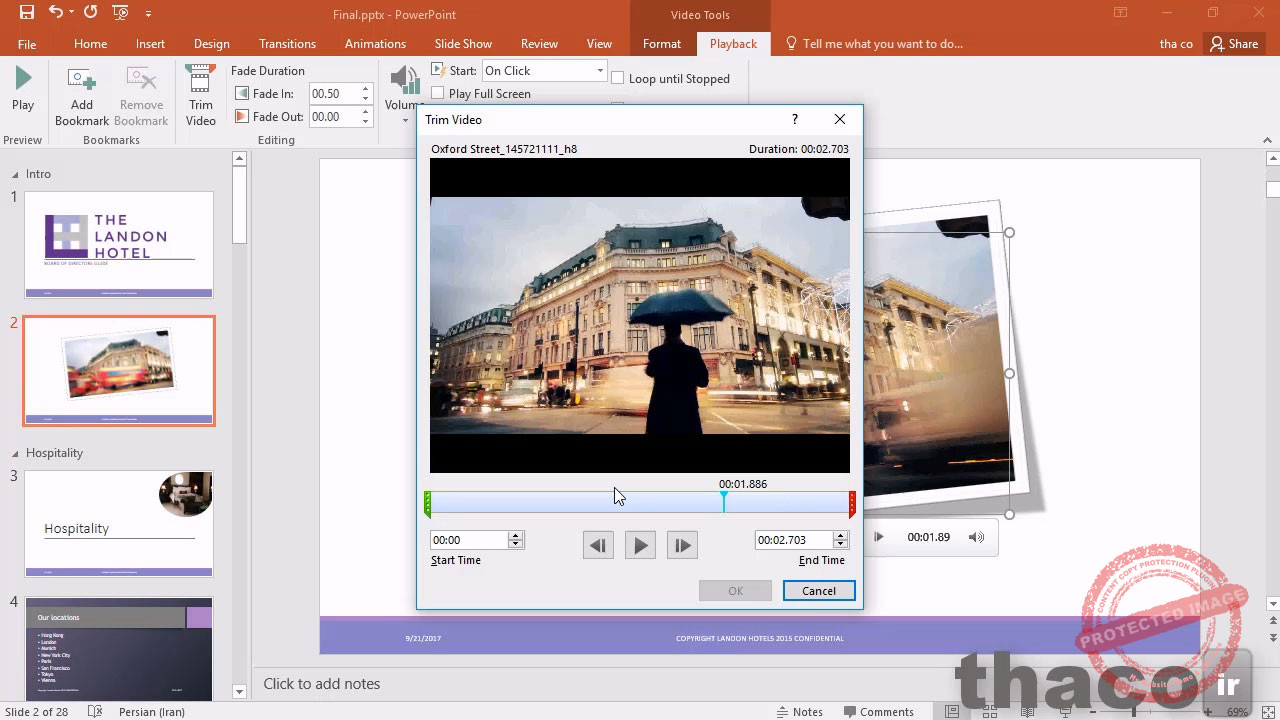Click the green start trim marker
This screenshot has width=1280, height=720.
tap(428, 504)
